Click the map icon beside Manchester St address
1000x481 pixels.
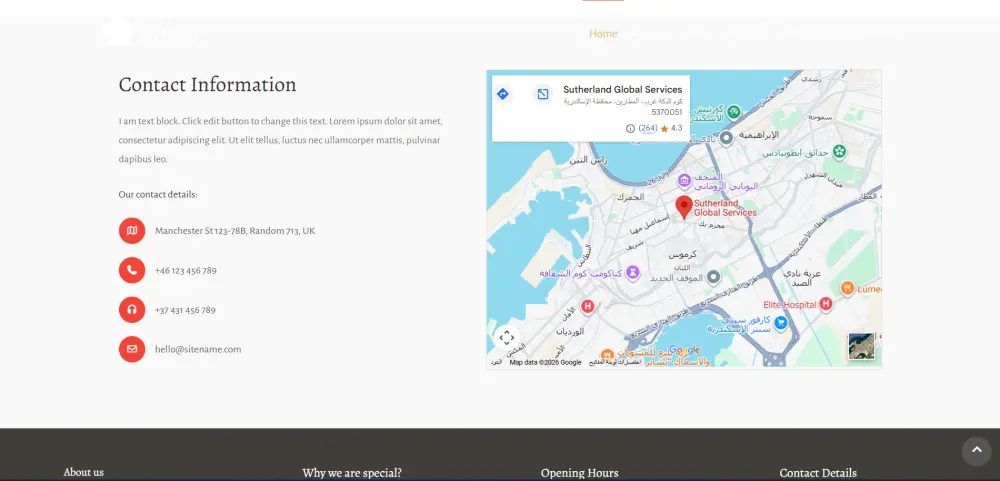pos(132,230)
